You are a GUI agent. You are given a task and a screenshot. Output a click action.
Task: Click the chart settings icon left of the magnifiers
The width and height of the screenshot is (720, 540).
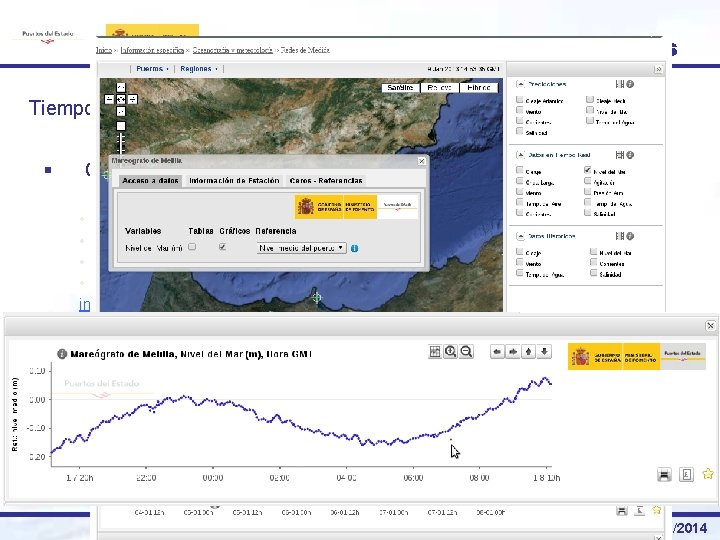click(434, 352)
